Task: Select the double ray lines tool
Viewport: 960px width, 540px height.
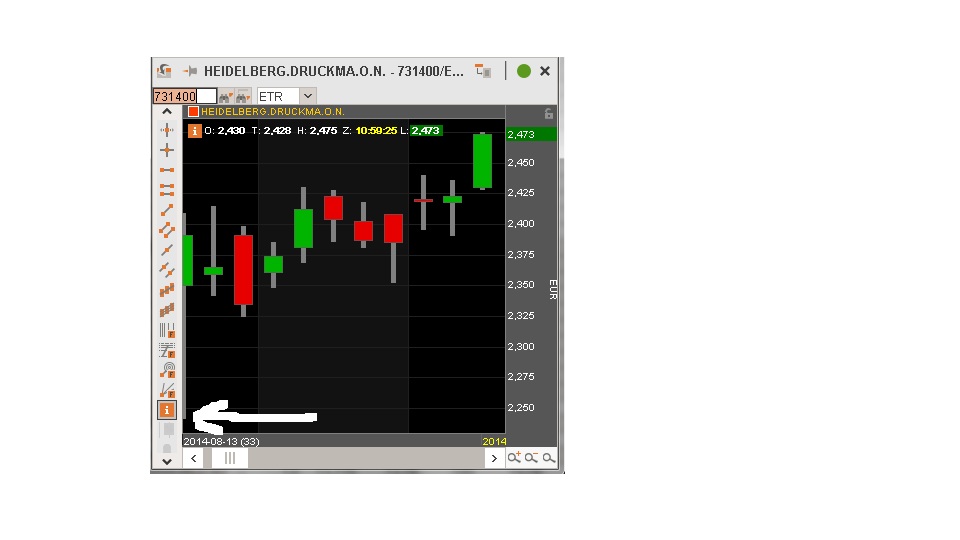Action: [x=167, y=269]
